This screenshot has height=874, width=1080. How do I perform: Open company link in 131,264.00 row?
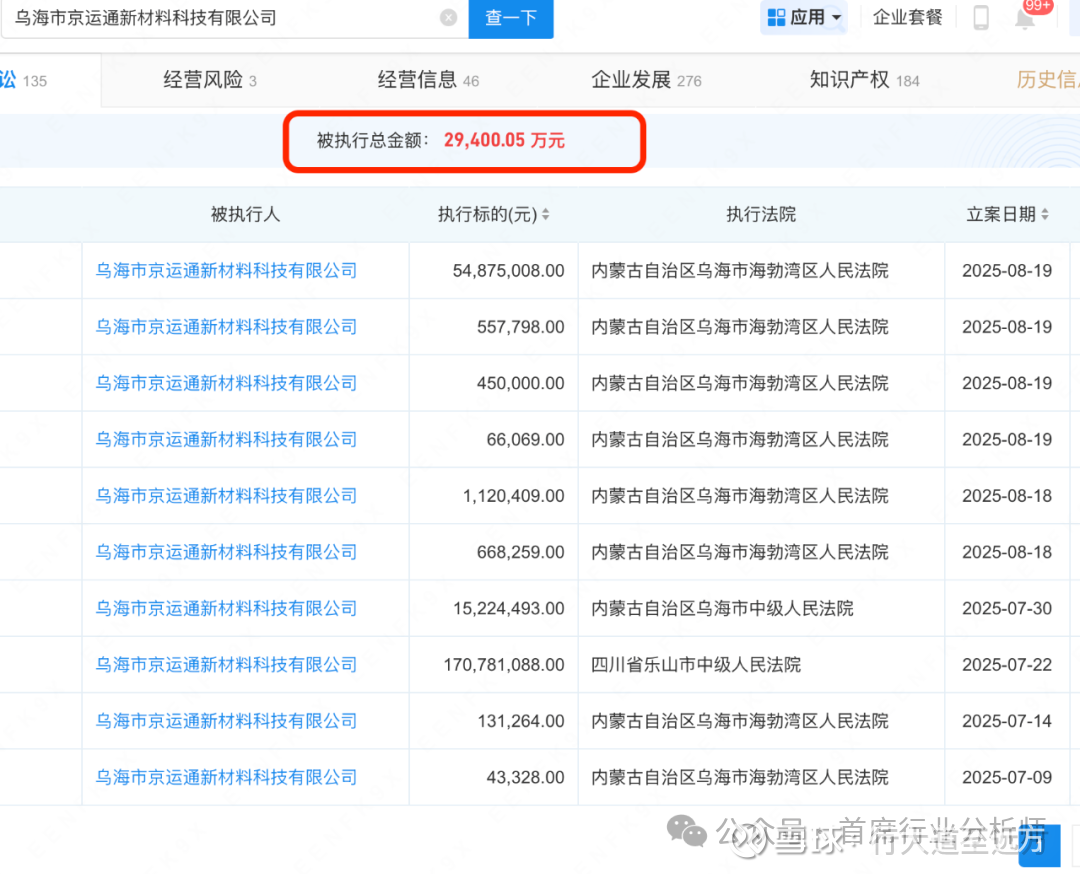coord(226,721)
